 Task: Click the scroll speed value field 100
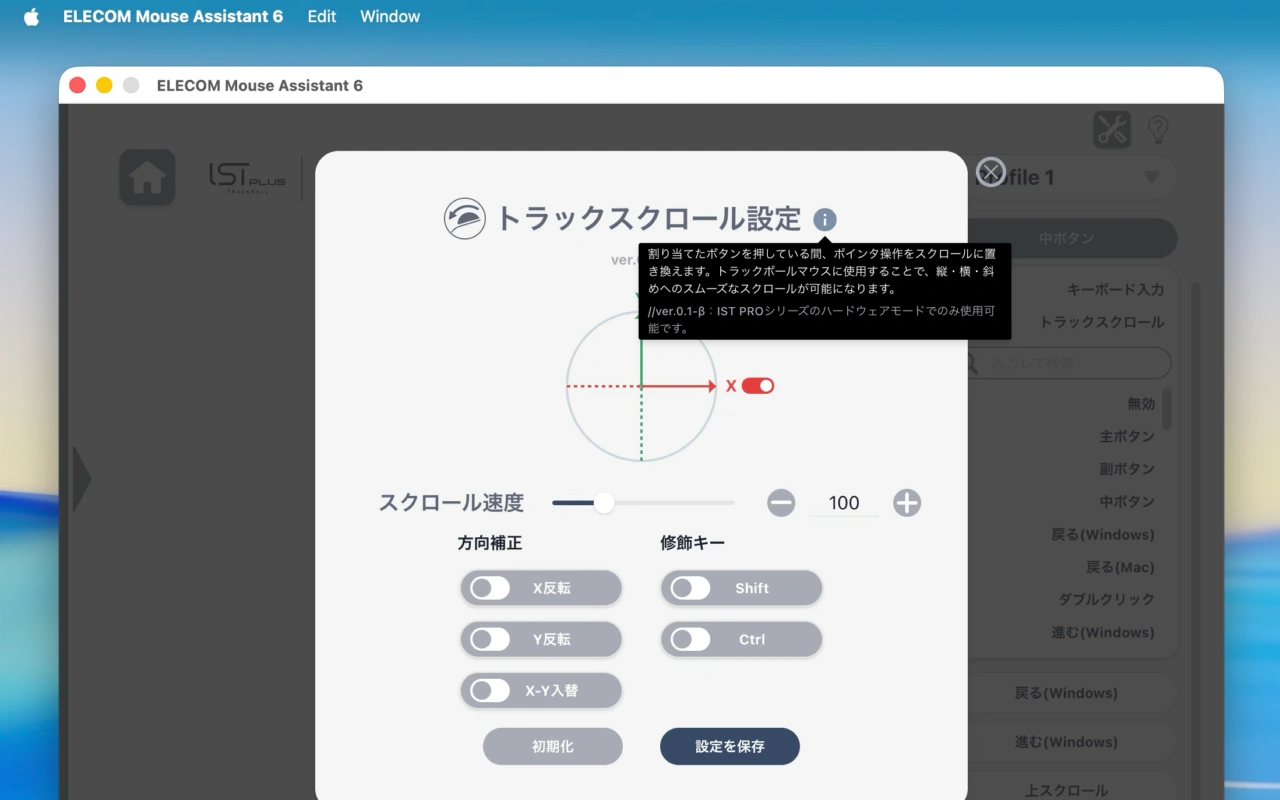coord(844,503)
